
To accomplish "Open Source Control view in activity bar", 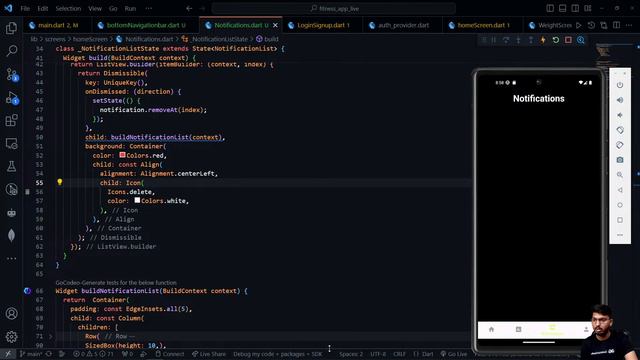I will (11, 75).
